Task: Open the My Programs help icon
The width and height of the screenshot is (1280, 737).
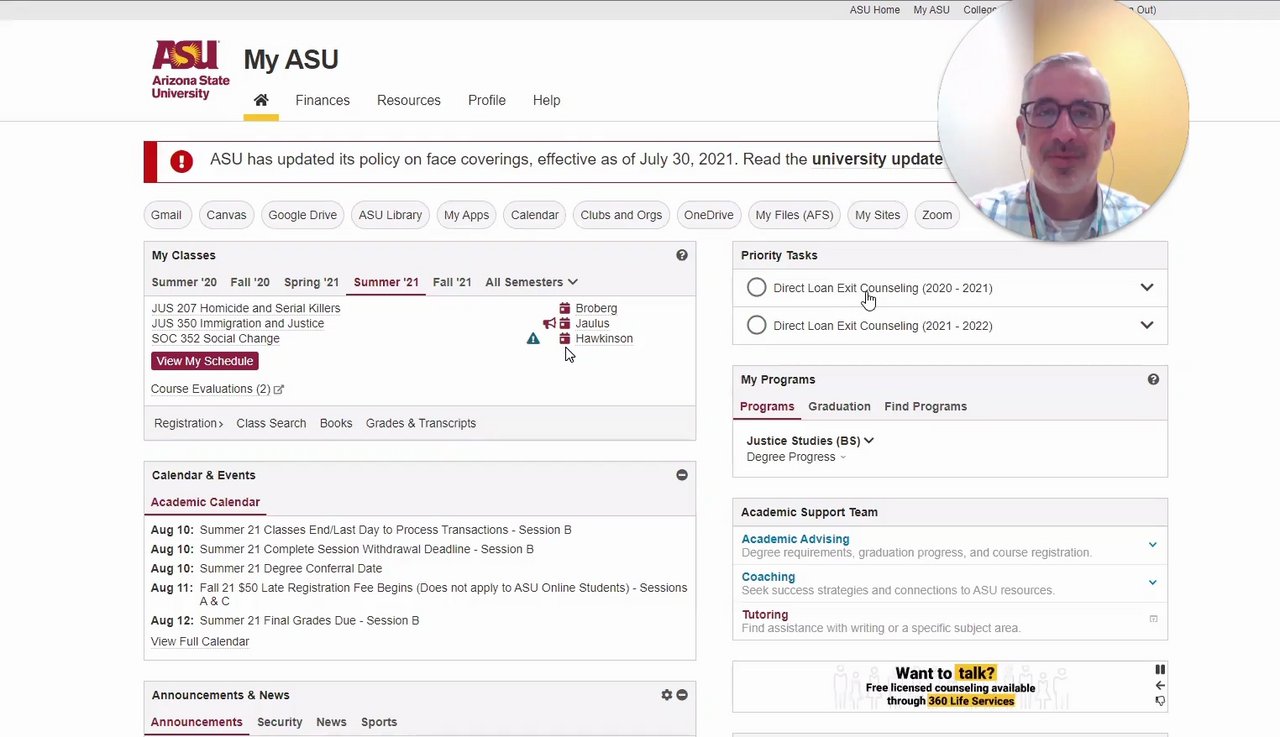Action: click(x=1153, y=380)
